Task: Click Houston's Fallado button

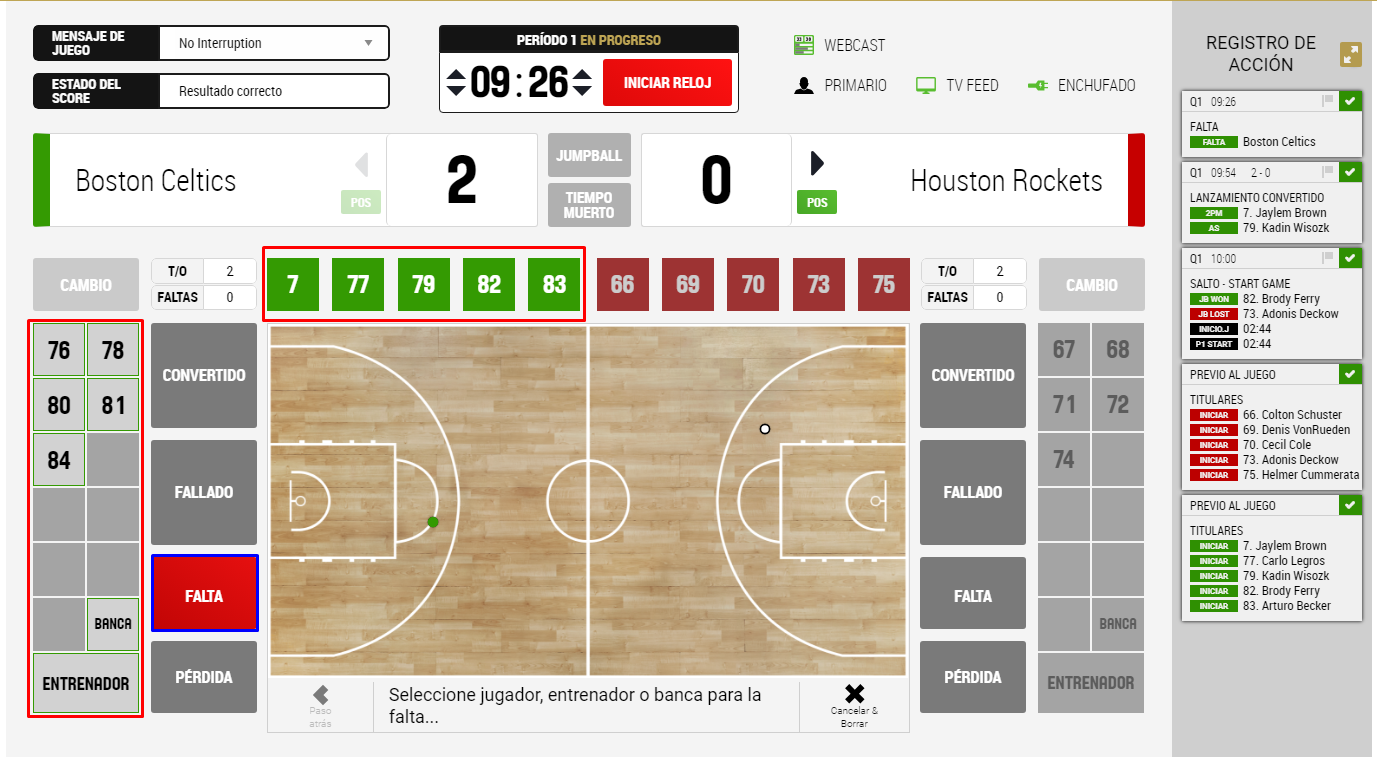Action: click(973, 492)
